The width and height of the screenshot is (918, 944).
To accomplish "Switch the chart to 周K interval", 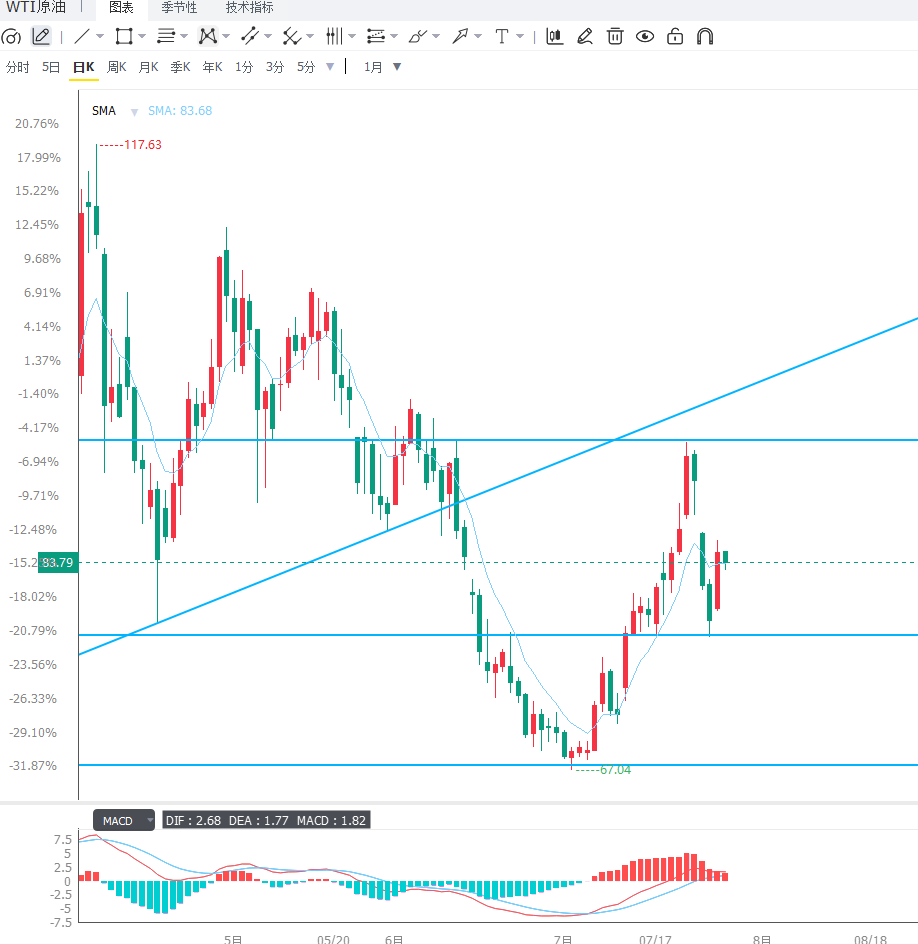I will tap(116, 67).
